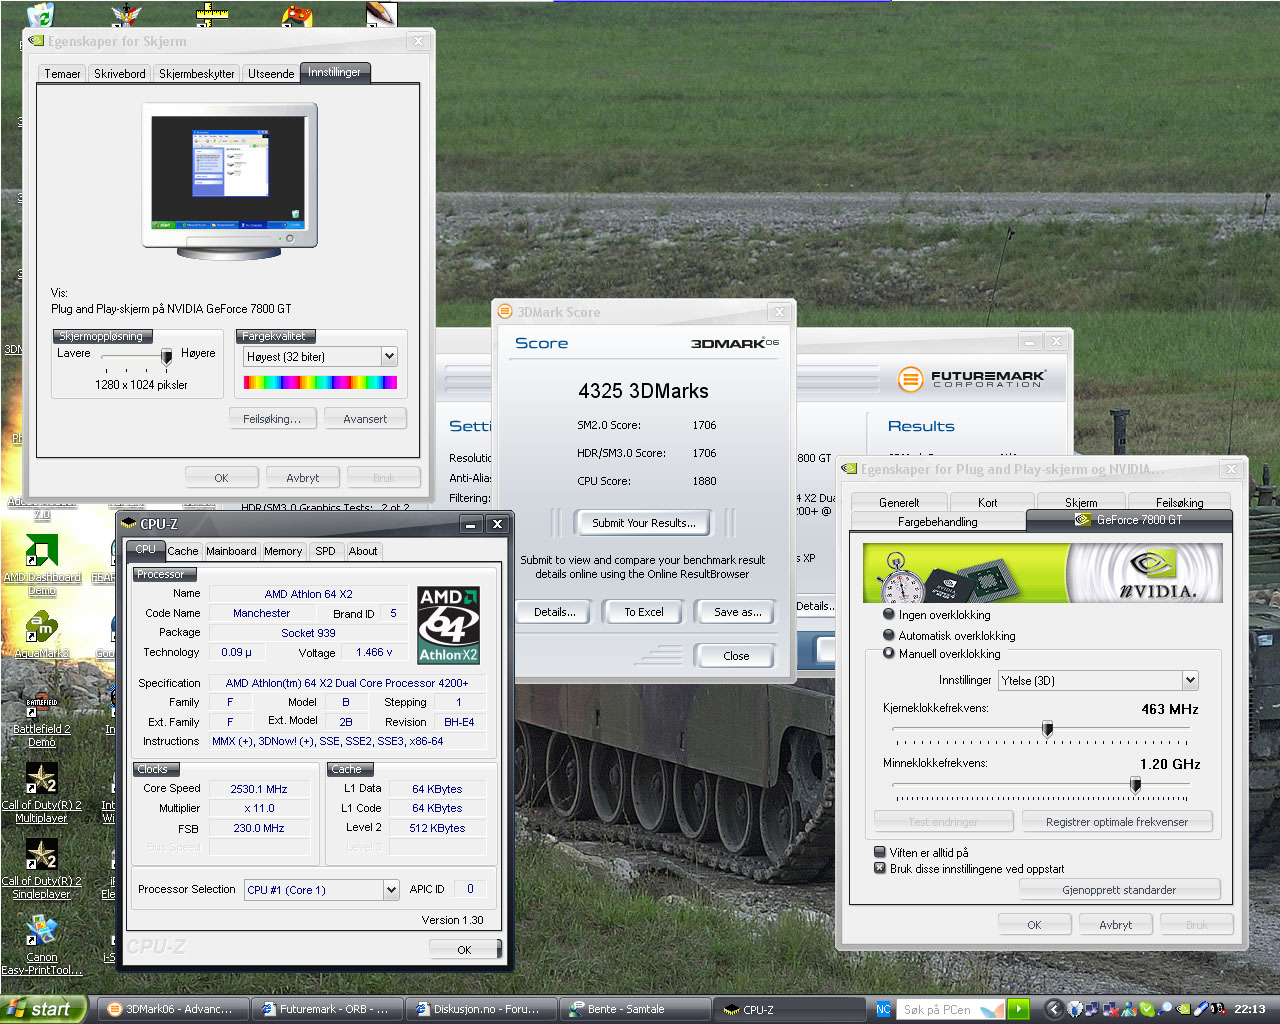Open the Canon Easy-PrintTool desktop shortcut
The width and height of the screenshot is (1280, 1024).
(x=42, y=945)
